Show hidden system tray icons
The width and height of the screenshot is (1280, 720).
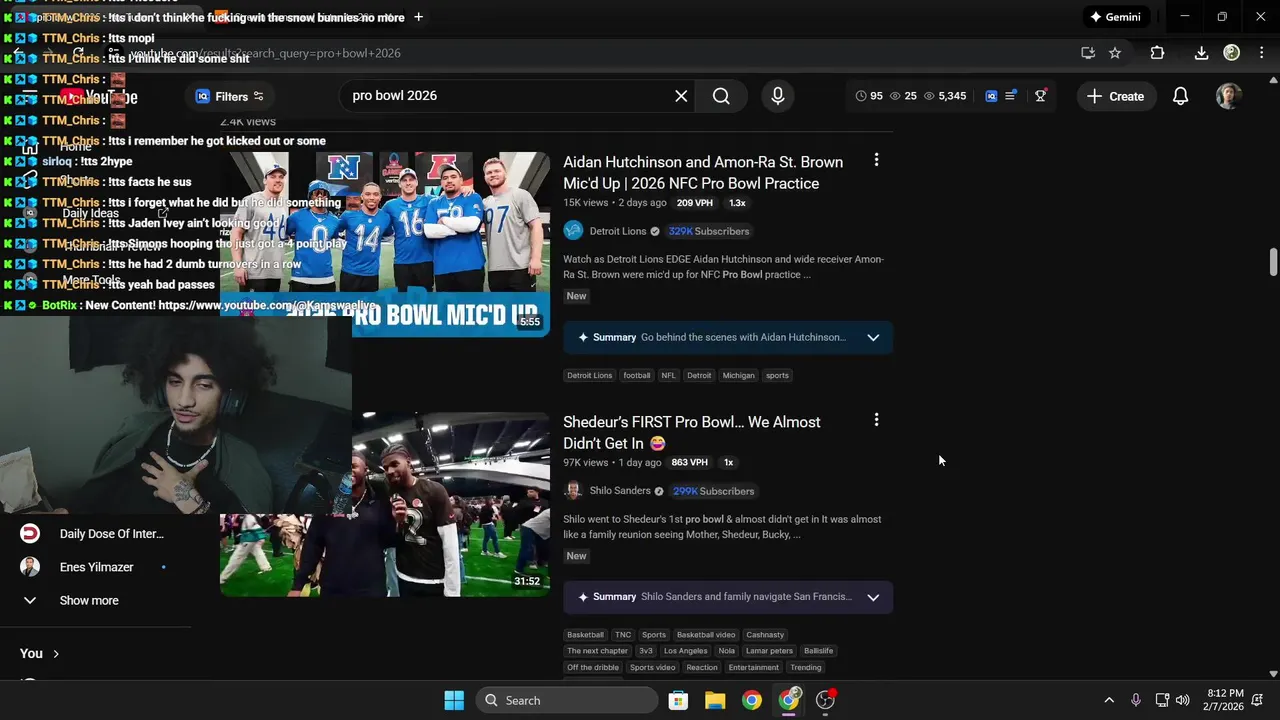coord(1108,700)
